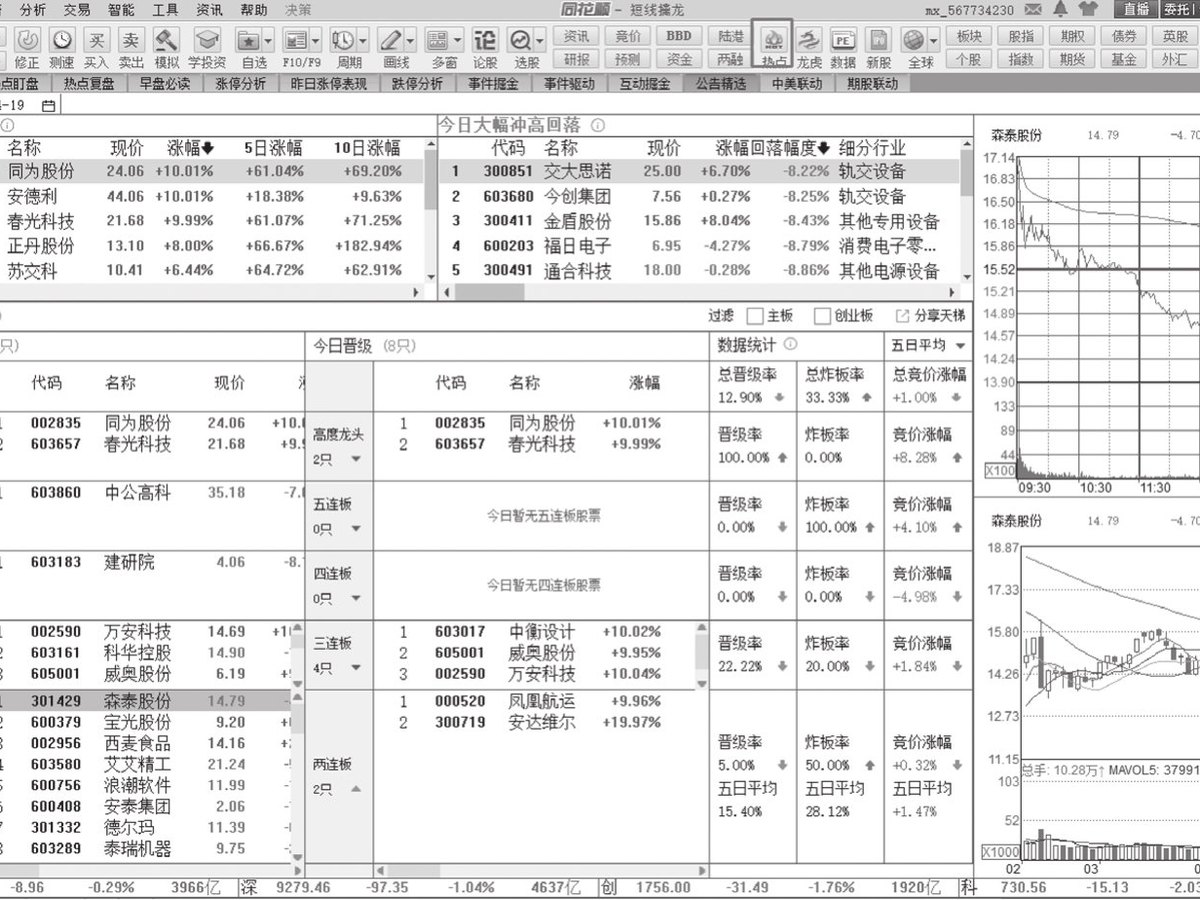Click the 竞价 auction button
Screen dimensions: 1200x900
(x=628, y=36)
